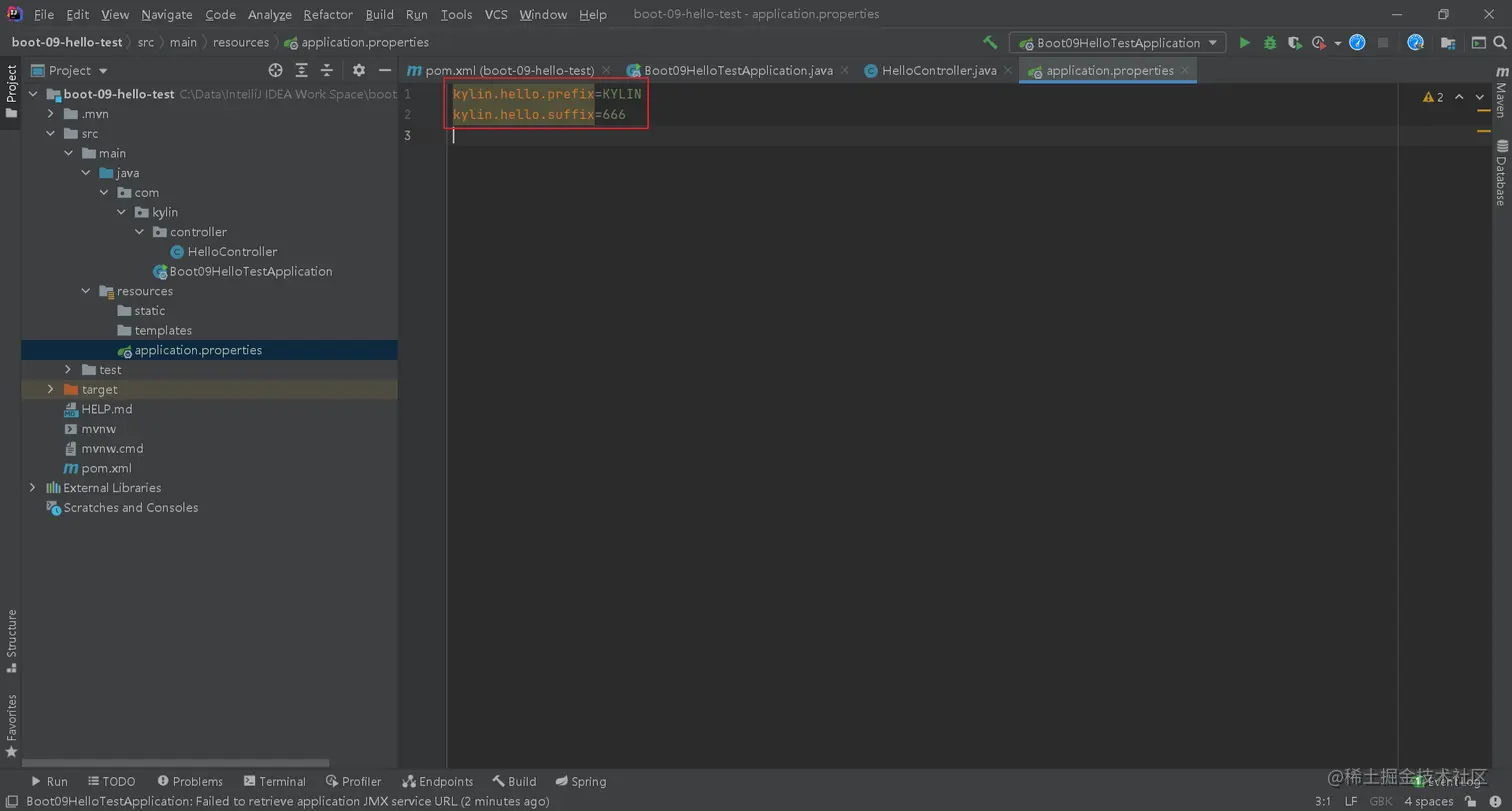The image size is (1512, 811).
Task: Open the dropdown arrow next to profiler run icon
Action: (1338, 43)
